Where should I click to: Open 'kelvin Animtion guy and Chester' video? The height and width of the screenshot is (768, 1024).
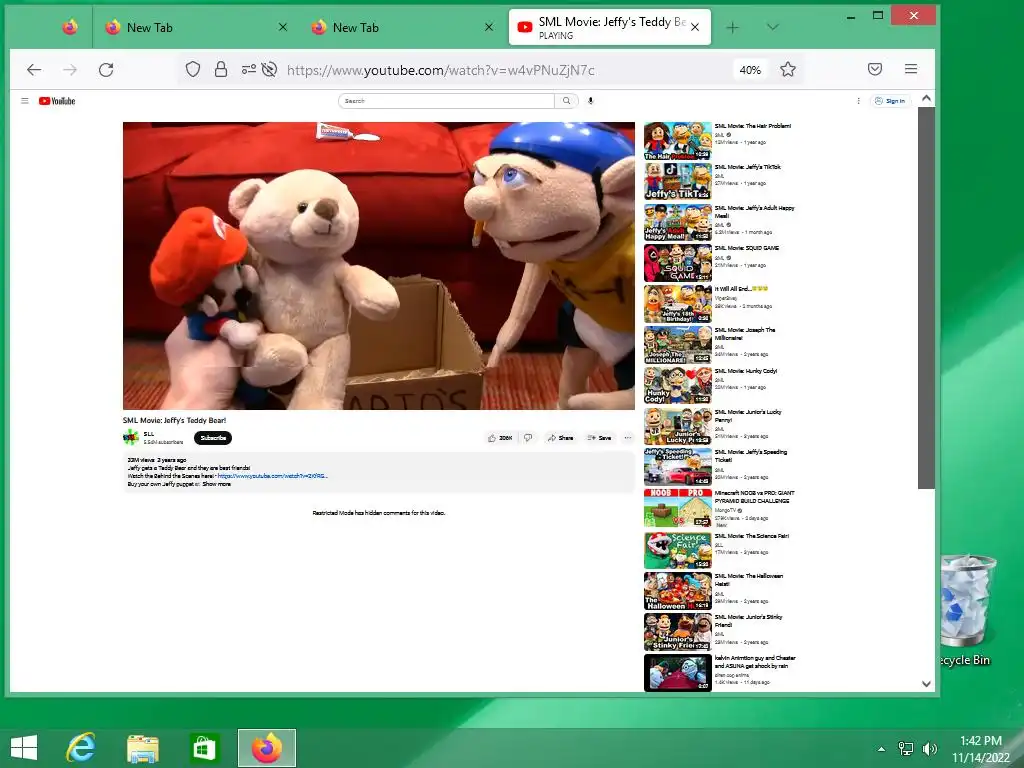click(x=677, y=673)
